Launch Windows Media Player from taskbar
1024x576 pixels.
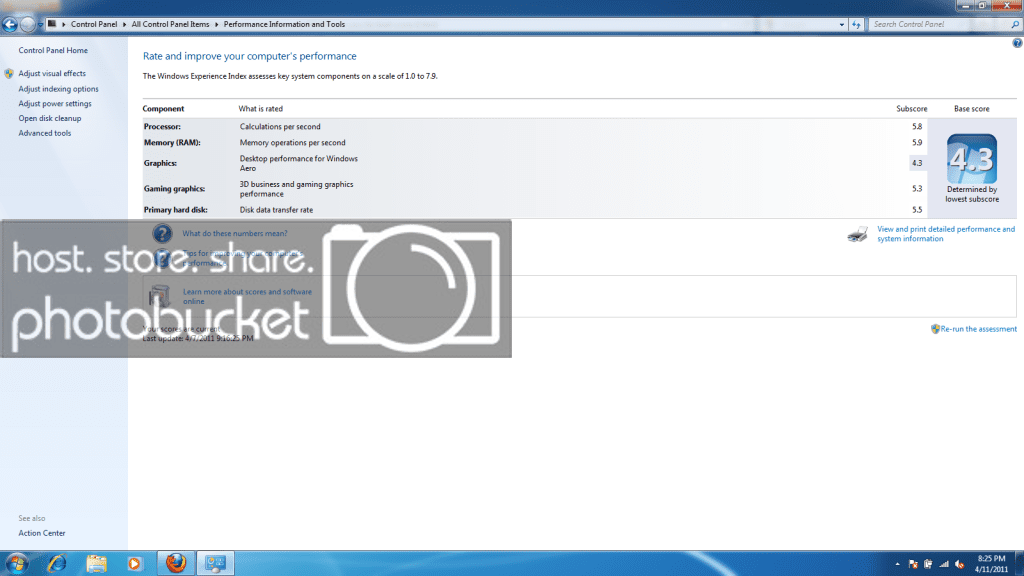[x=135, y=563]
